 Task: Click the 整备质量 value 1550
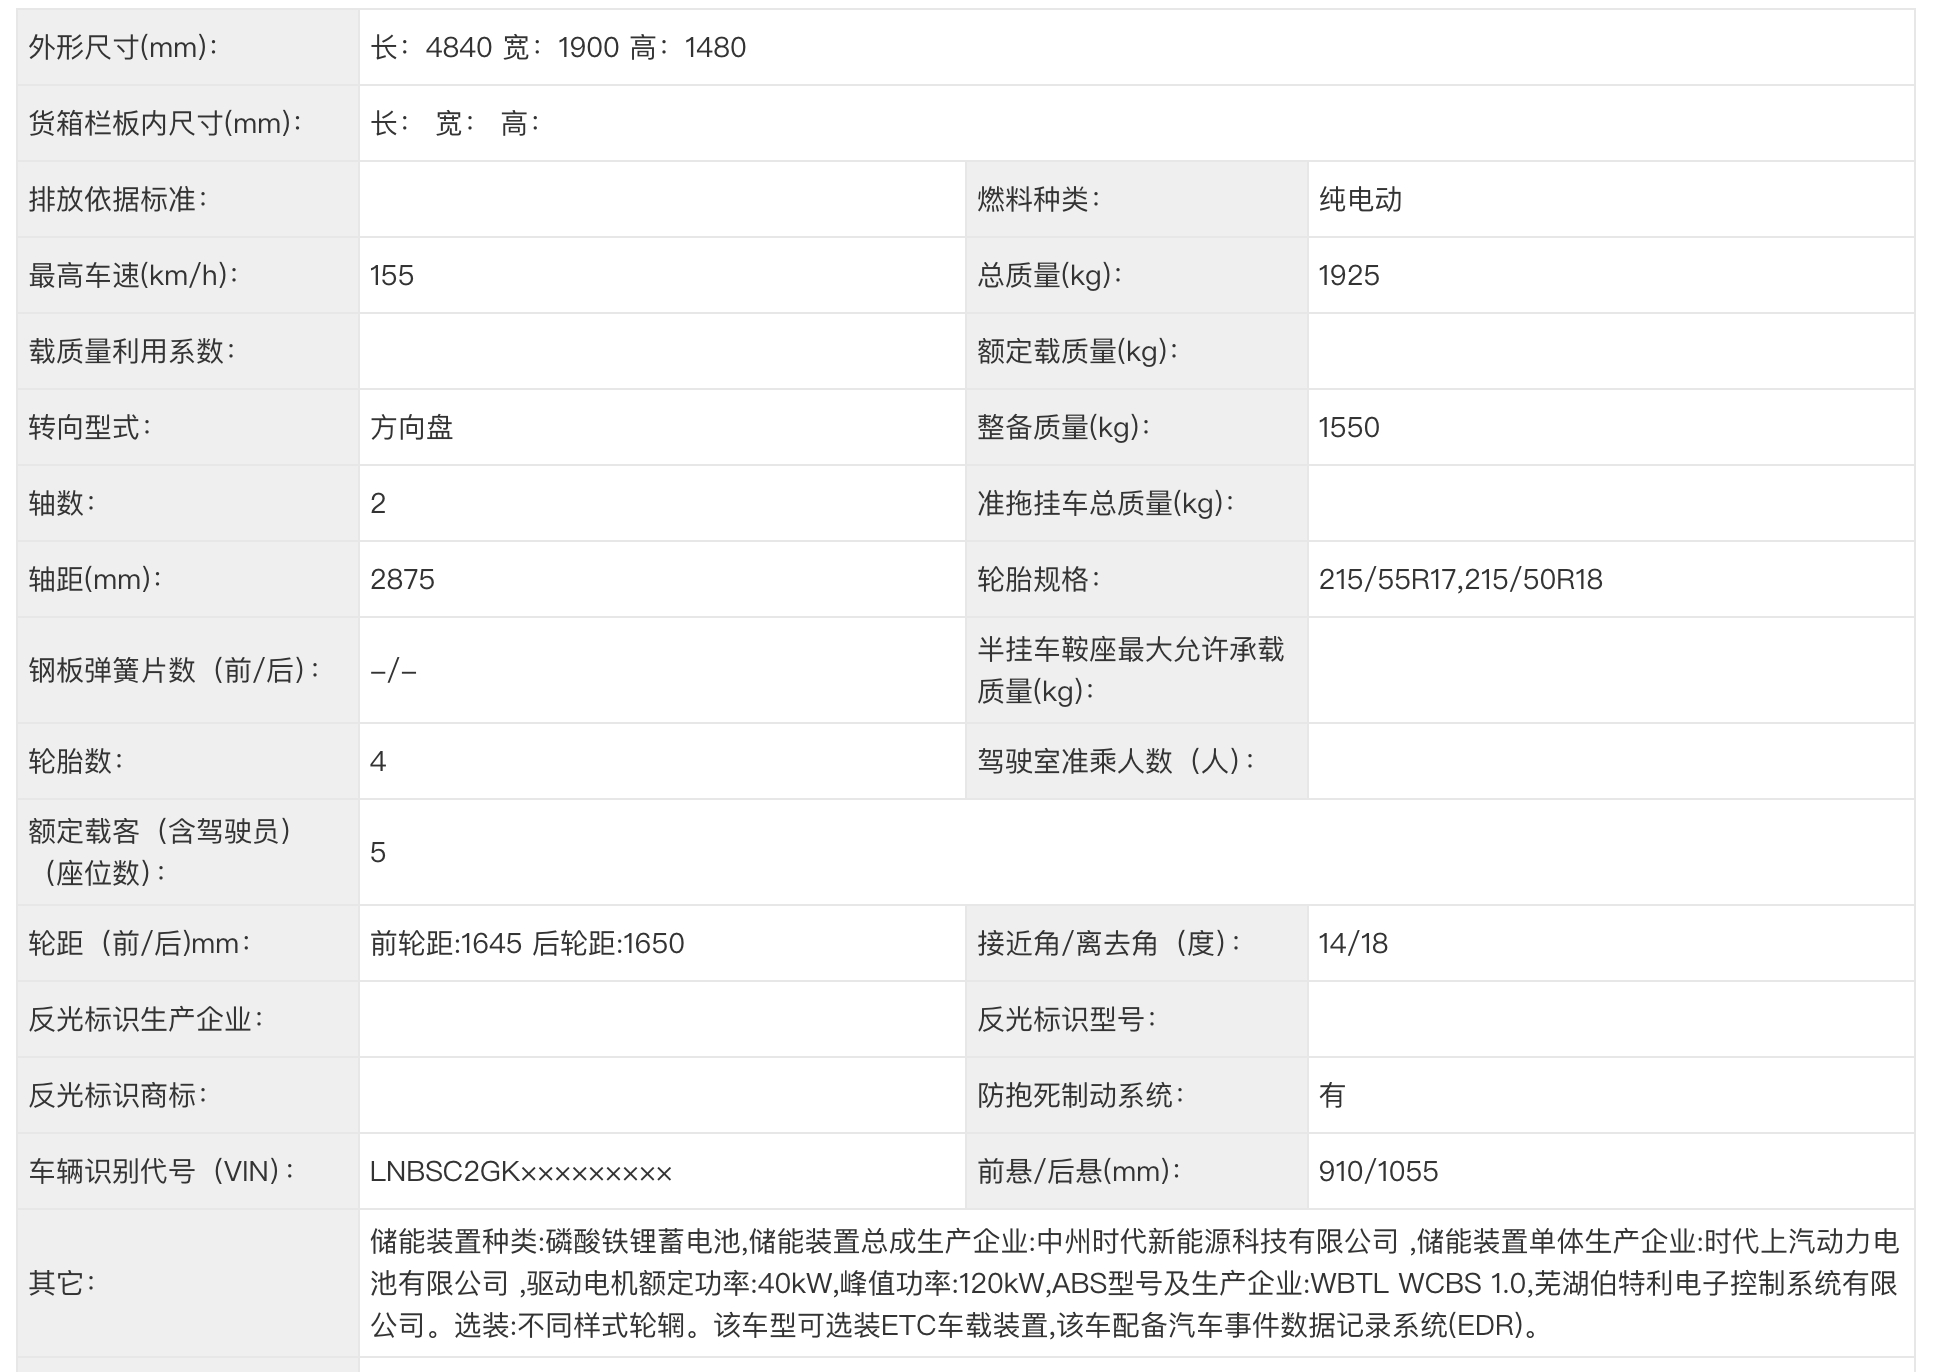coord(1349,427)
